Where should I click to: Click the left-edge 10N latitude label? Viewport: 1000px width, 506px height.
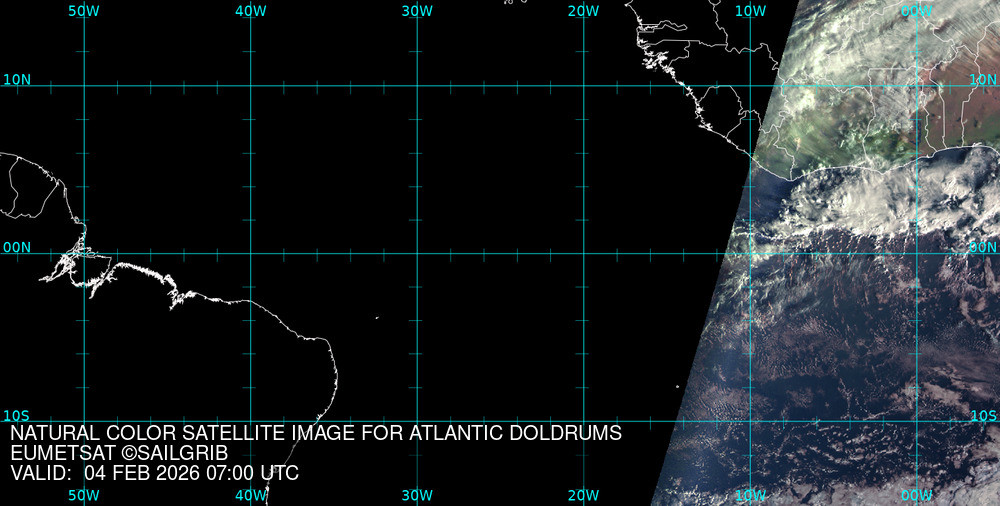click(17, 79)
